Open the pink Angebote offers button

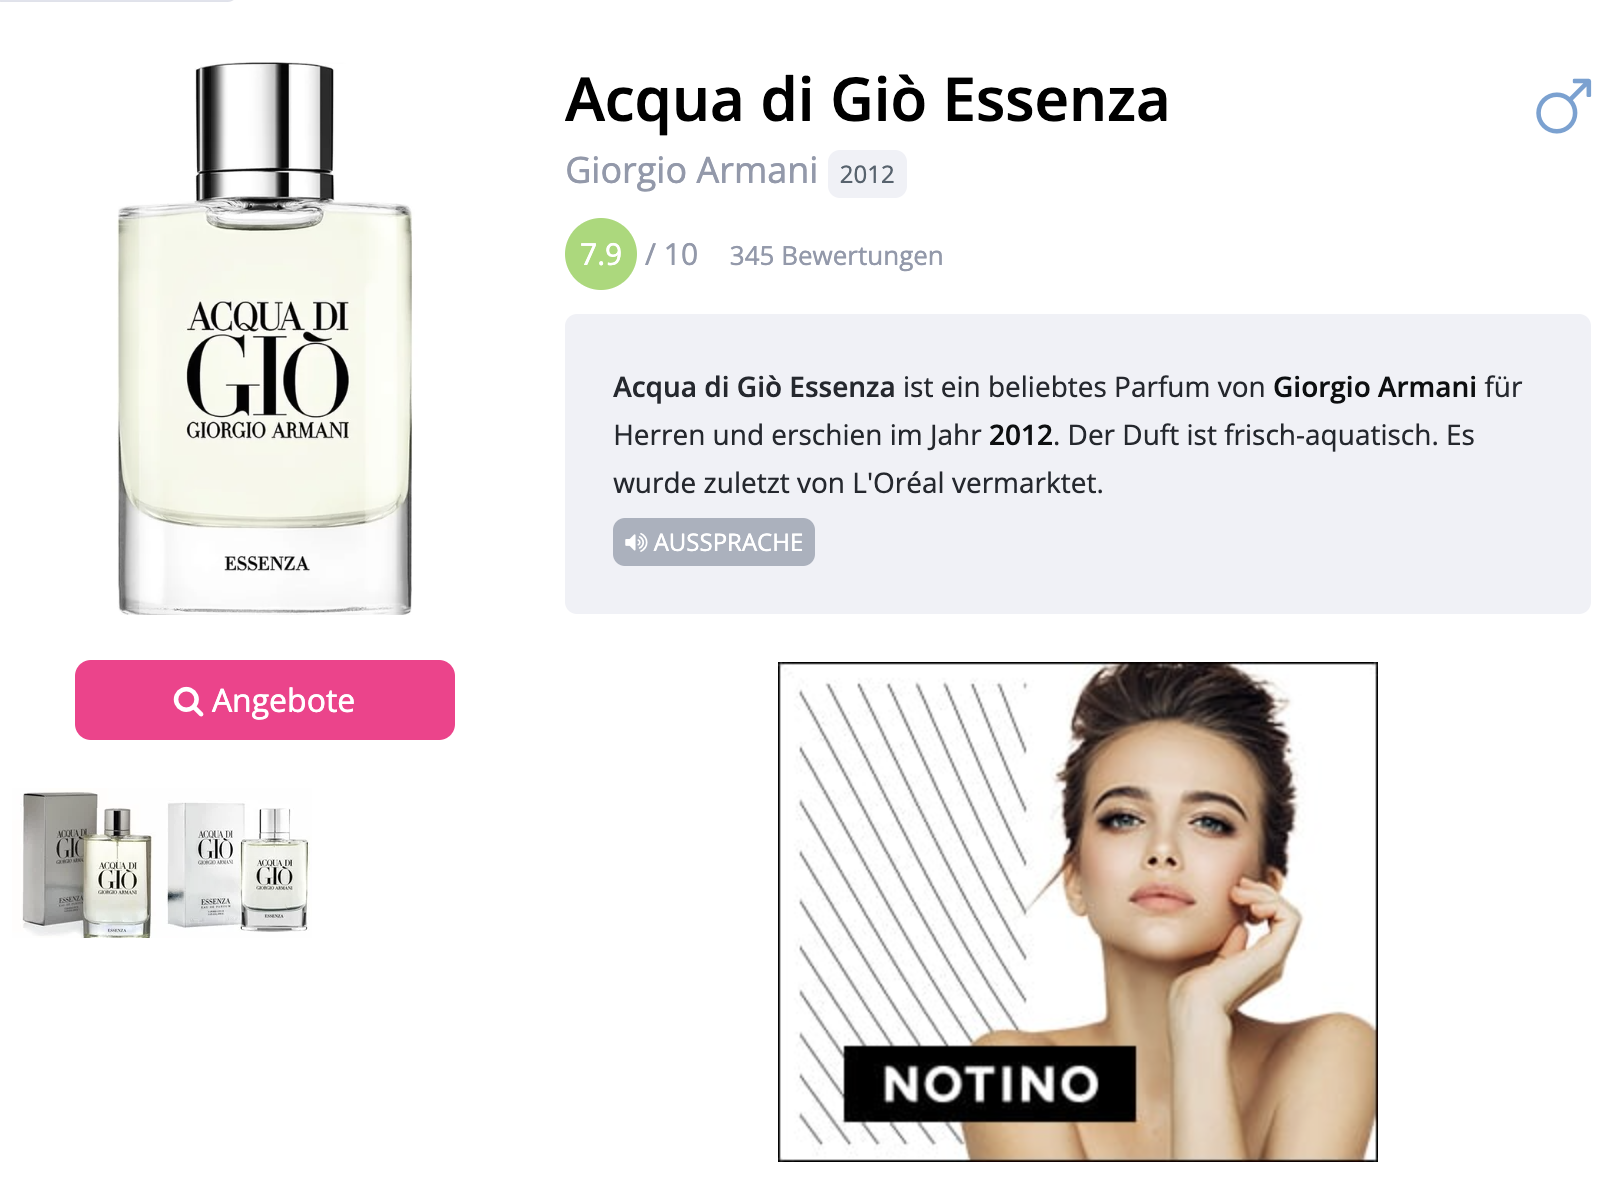[265, 700]
